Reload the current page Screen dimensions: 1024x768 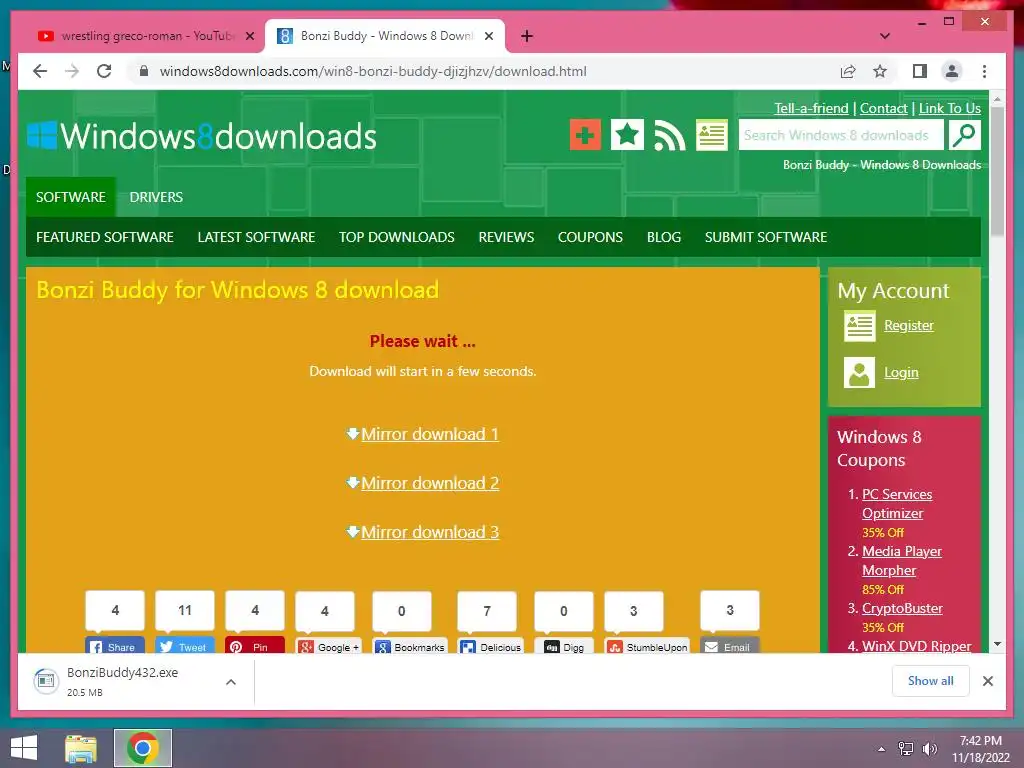pos(104,71)
